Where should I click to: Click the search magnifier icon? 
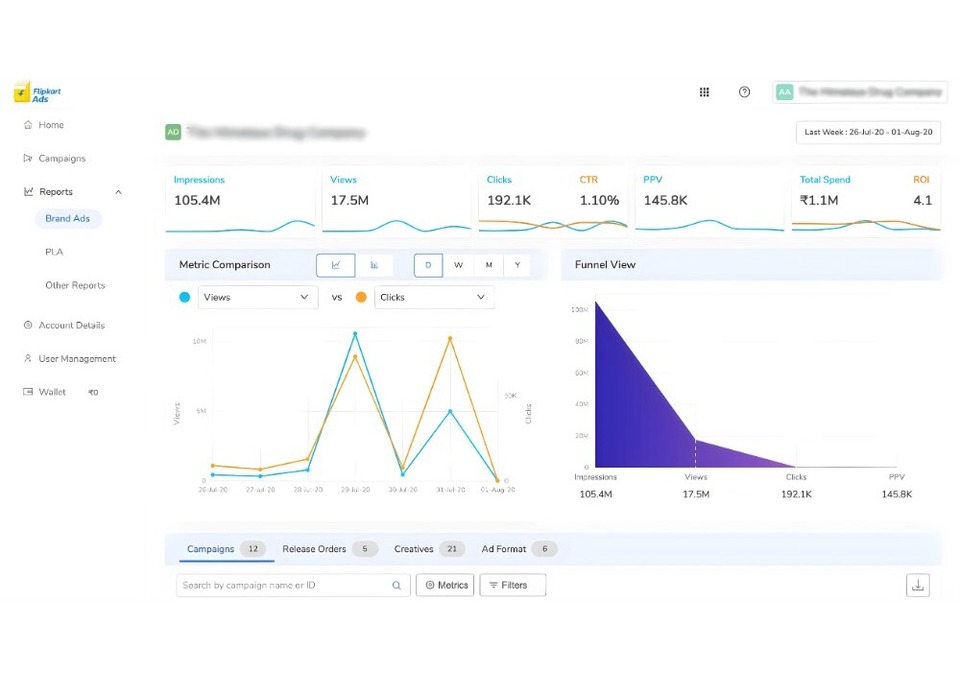[397, 585]
